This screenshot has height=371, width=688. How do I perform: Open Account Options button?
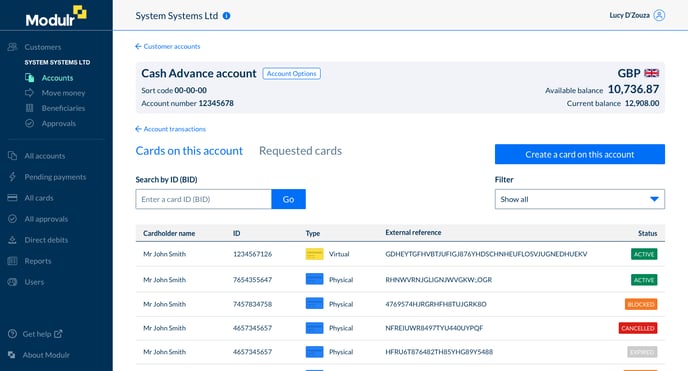point(291,74)
